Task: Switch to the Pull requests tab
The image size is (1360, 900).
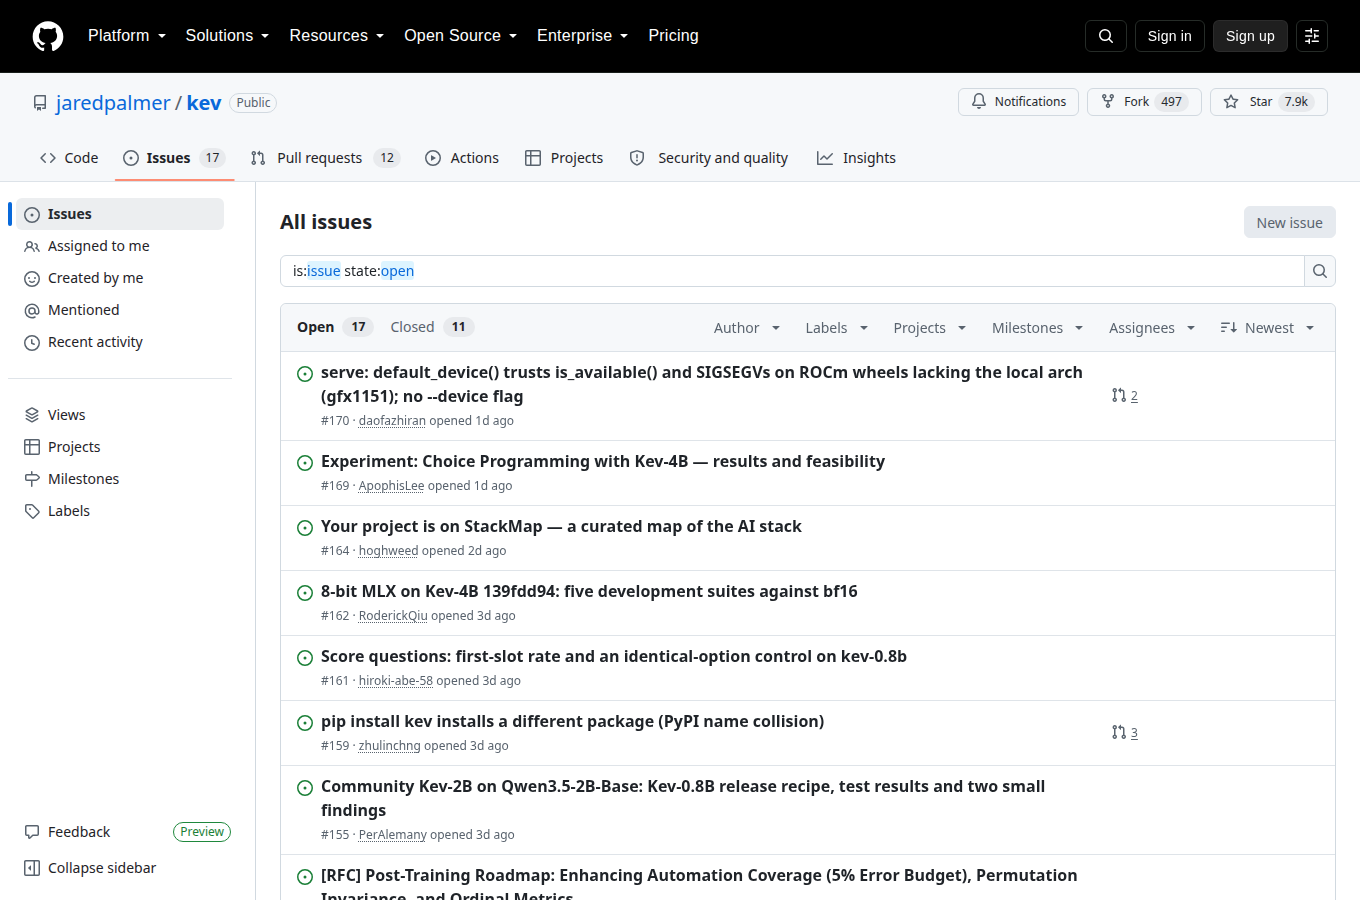Action: (325, 158)
